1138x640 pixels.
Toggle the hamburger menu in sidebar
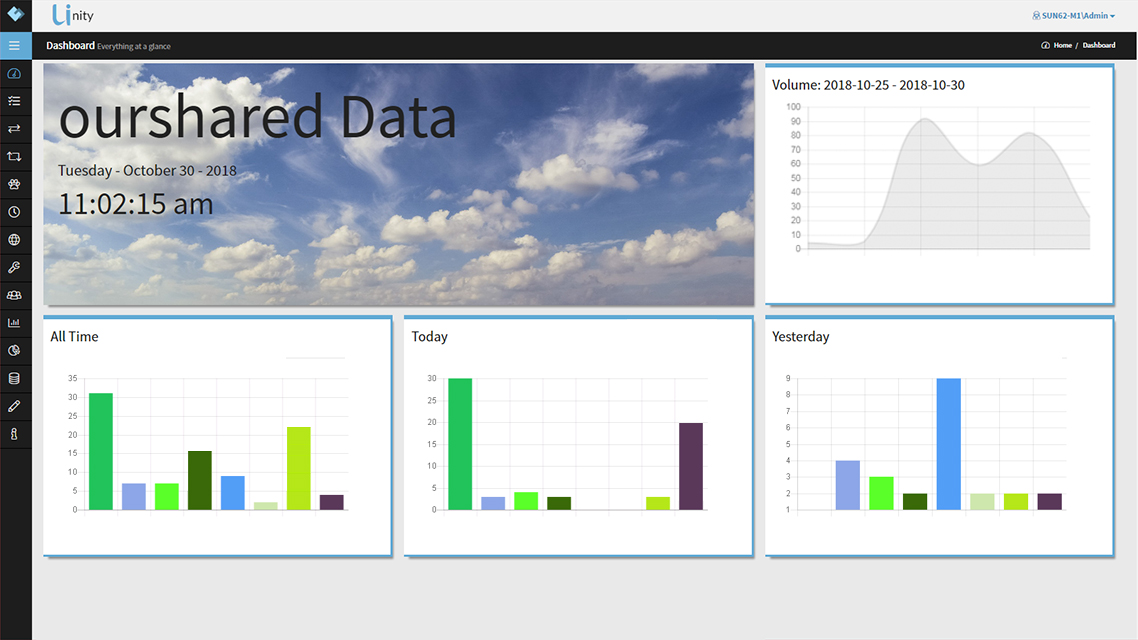pos(14,46)
